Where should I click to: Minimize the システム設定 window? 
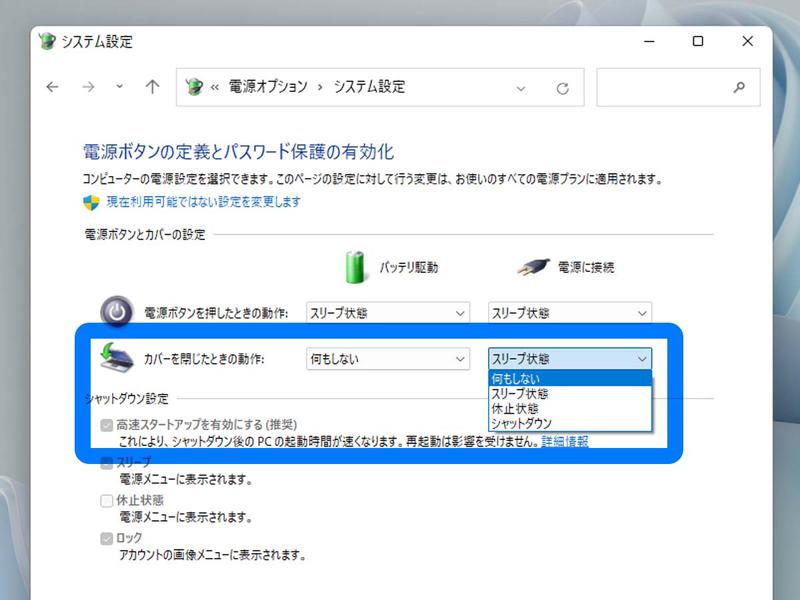(x=649, y=41)
